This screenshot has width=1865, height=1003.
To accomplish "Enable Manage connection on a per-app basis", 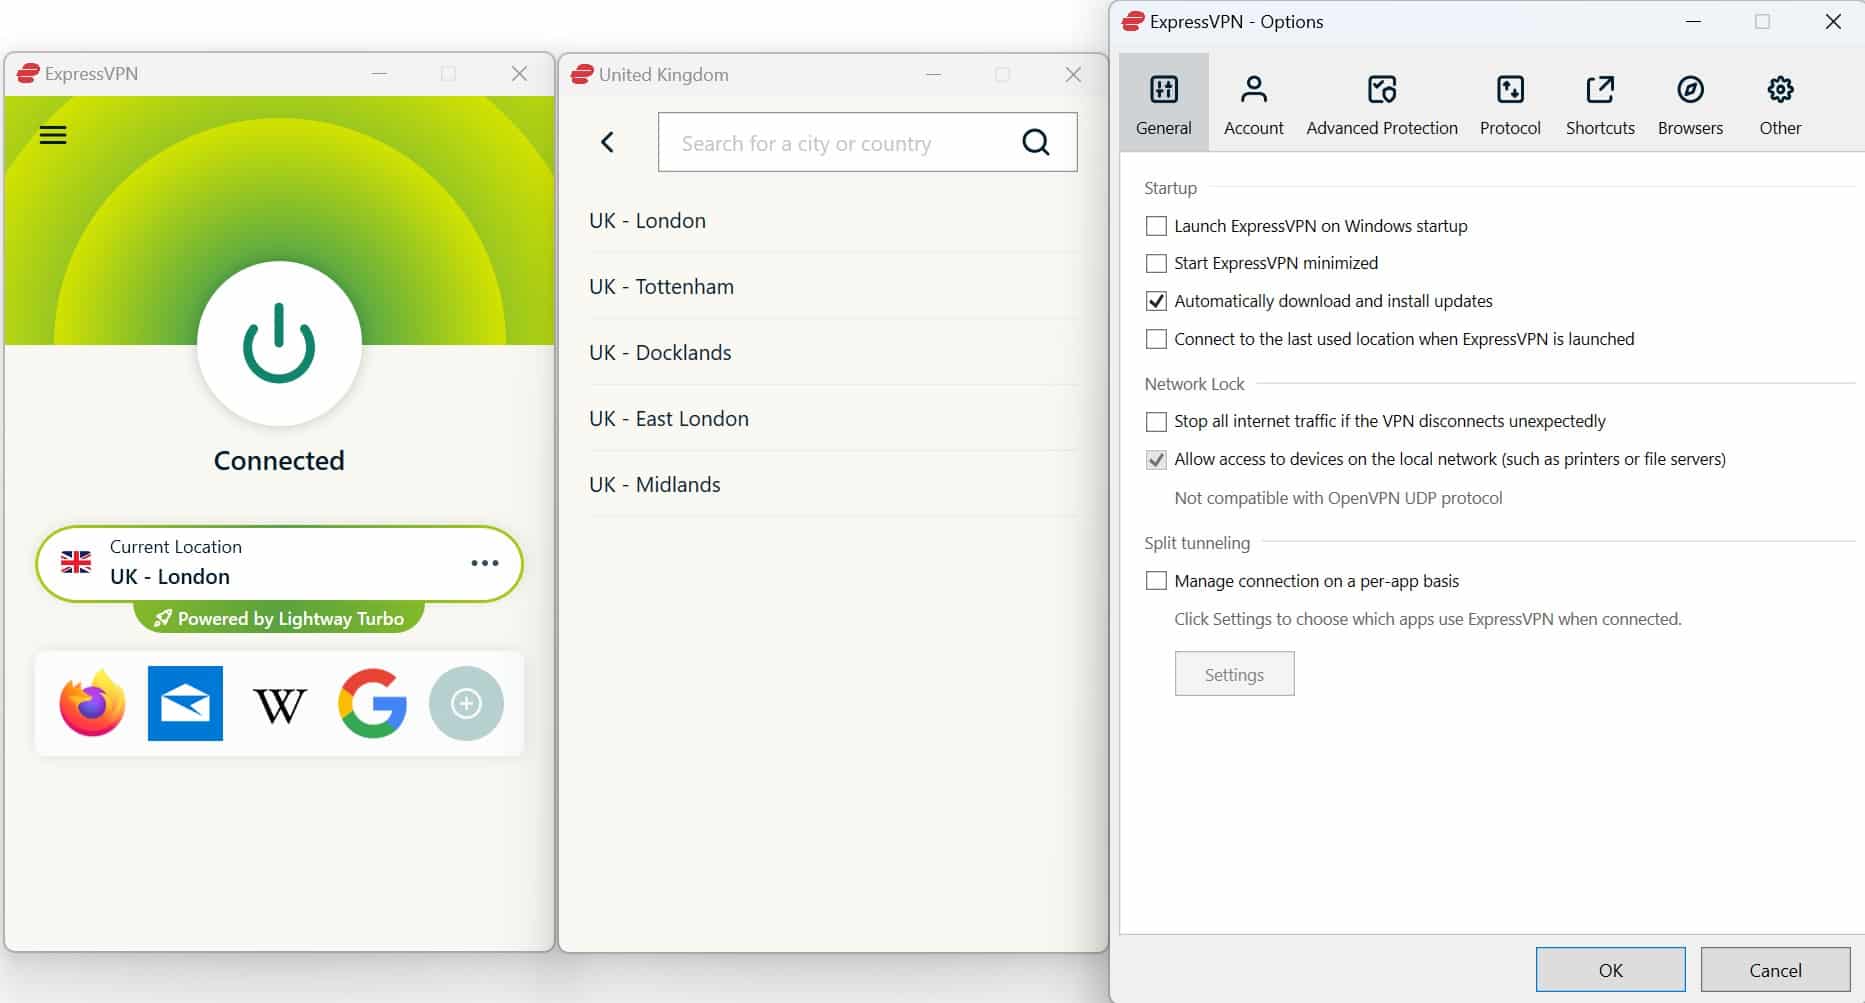I will (1156, 581).
